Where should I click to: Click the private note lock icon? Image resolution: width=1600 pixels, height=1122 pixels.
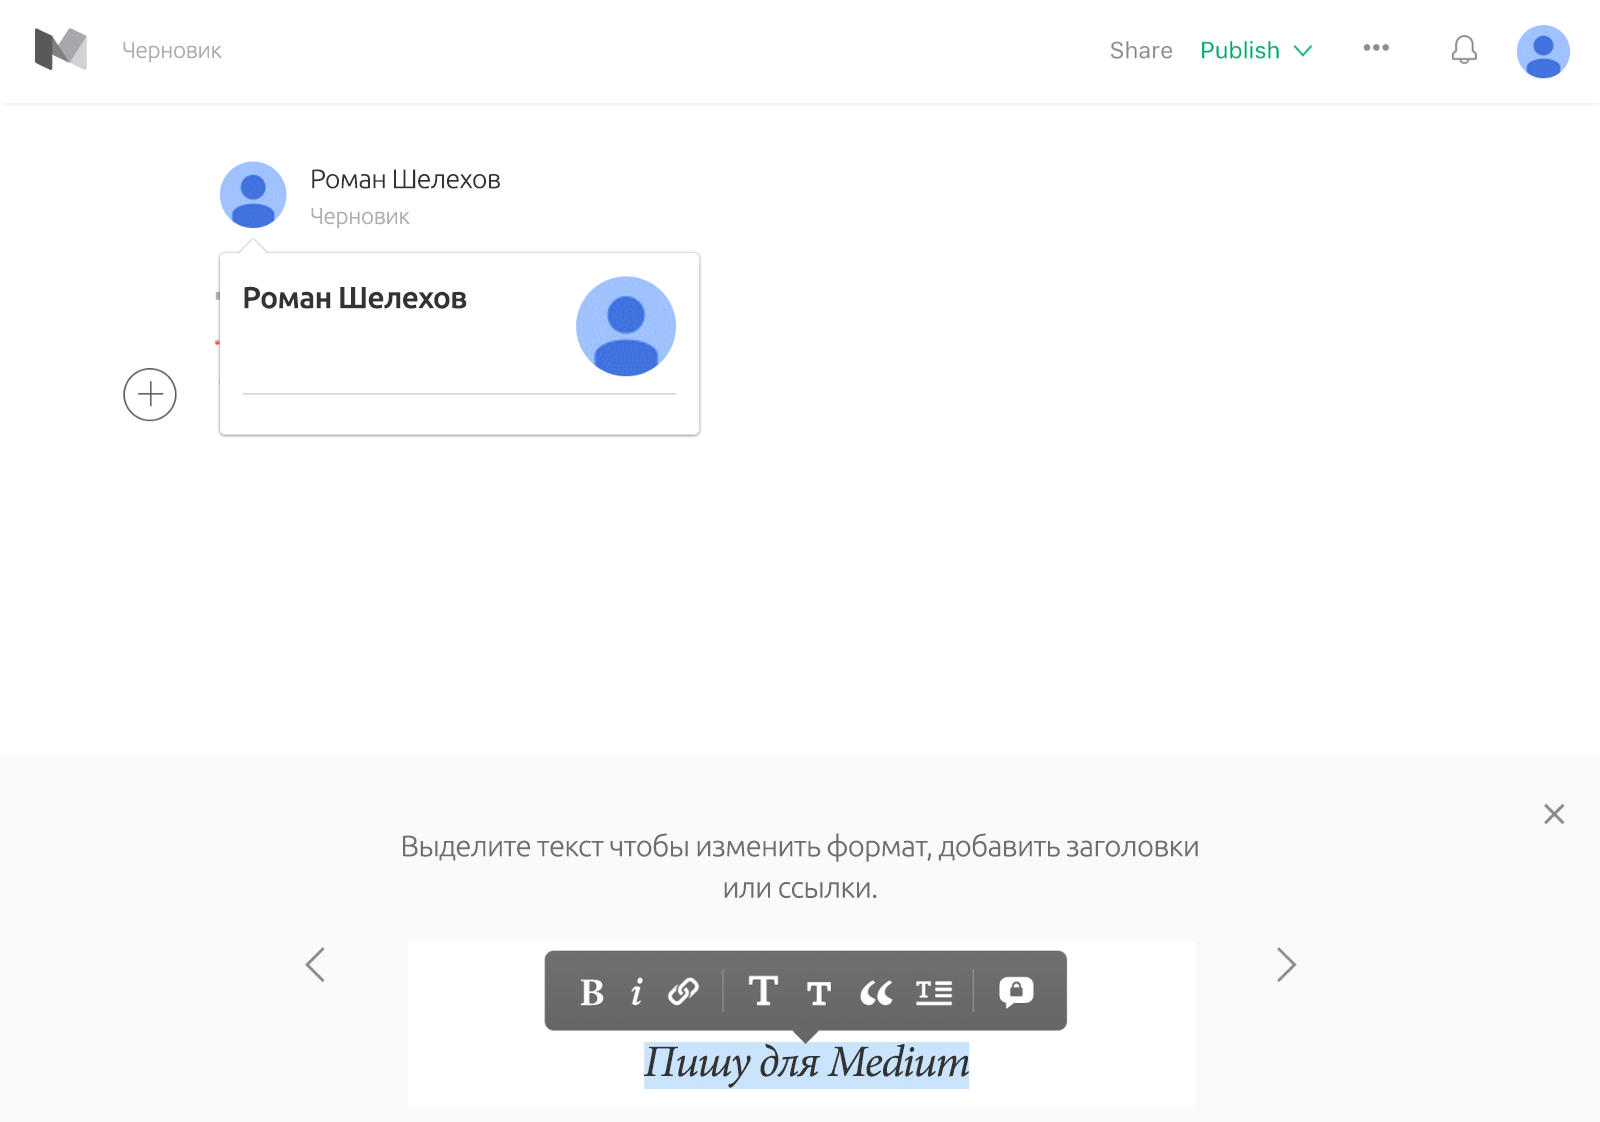point(1016,991)
